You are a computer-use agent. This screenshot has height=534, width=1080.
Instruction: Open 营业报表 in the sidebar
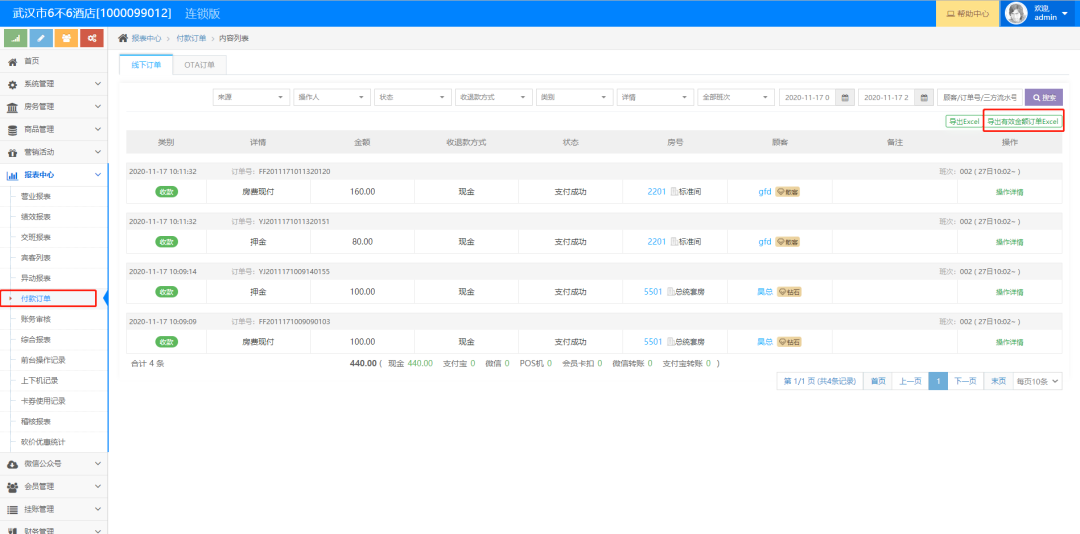point(36,196)
